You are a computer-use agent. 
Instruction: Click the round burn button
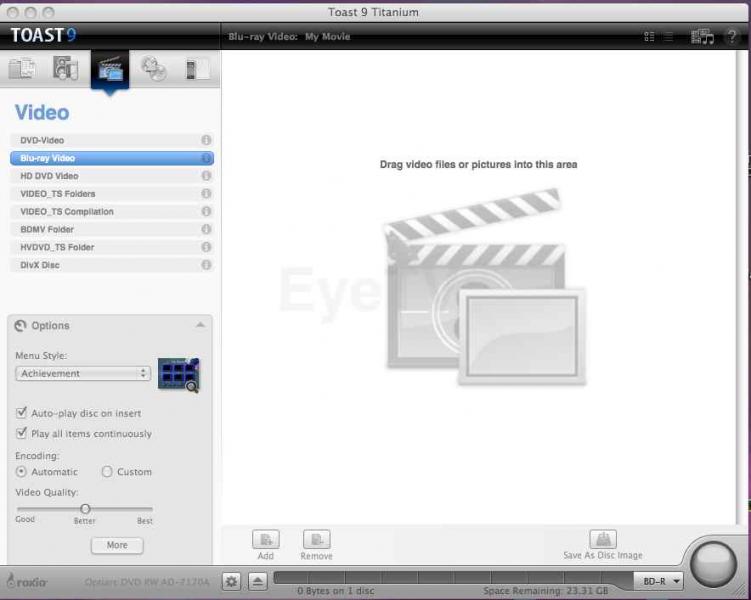pyautogui.click(x=713, y=564)
